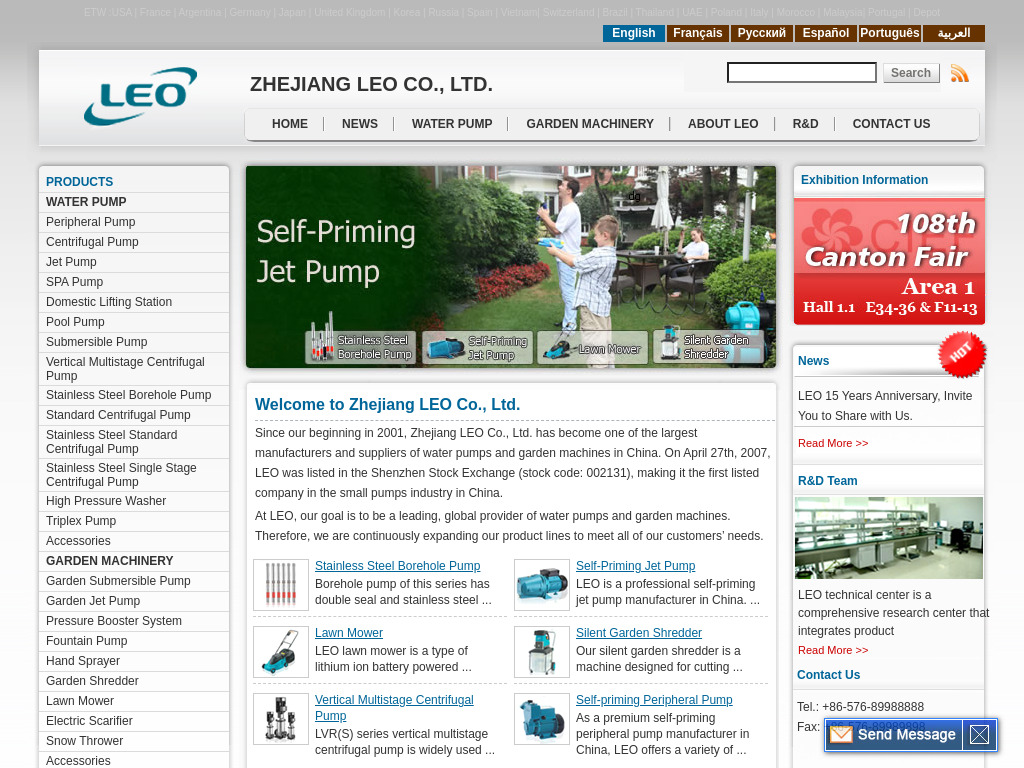Open Snow Thrower category
This screenshot has height=768, width=1024.
pyautogui.click(x=84, y=741)
